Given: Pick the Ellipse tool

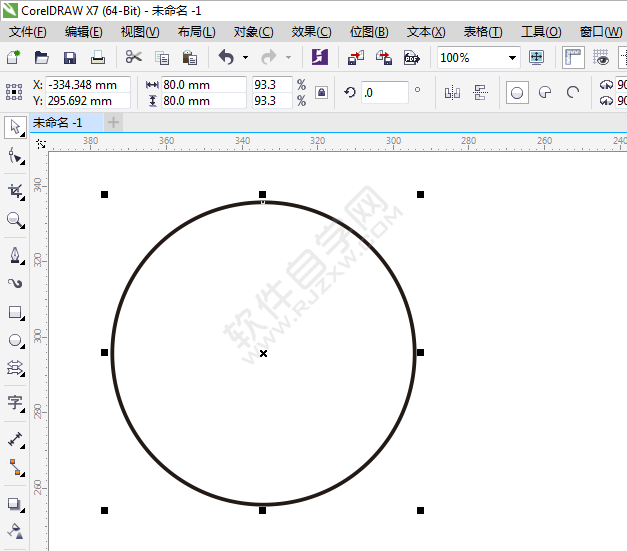Looking at the screenshot, I should 15,341.
